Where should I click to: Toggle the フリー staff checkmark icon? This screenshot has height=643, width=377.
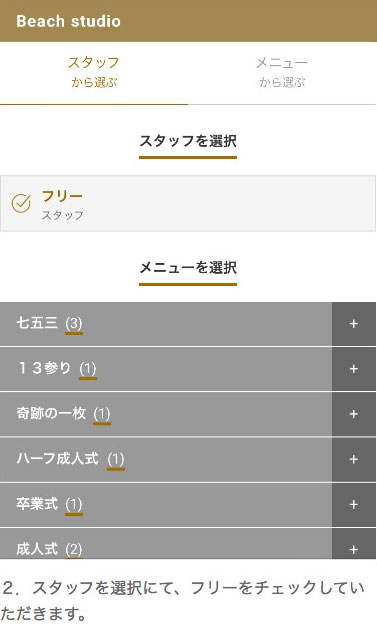click(x=21, y=203)
